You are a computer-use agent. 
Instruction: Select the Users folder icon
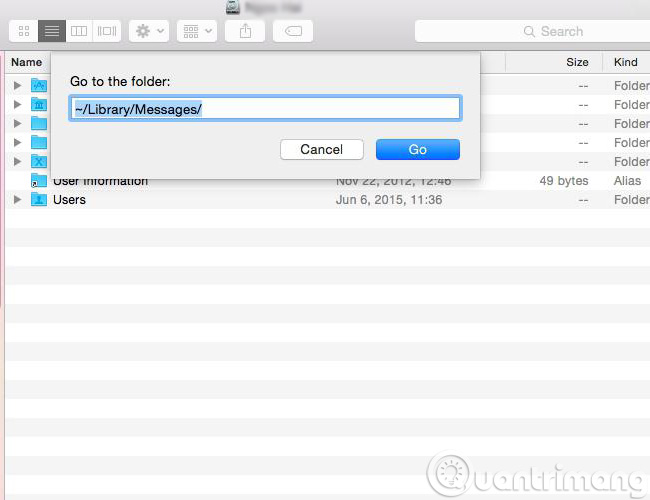[39, 199]
